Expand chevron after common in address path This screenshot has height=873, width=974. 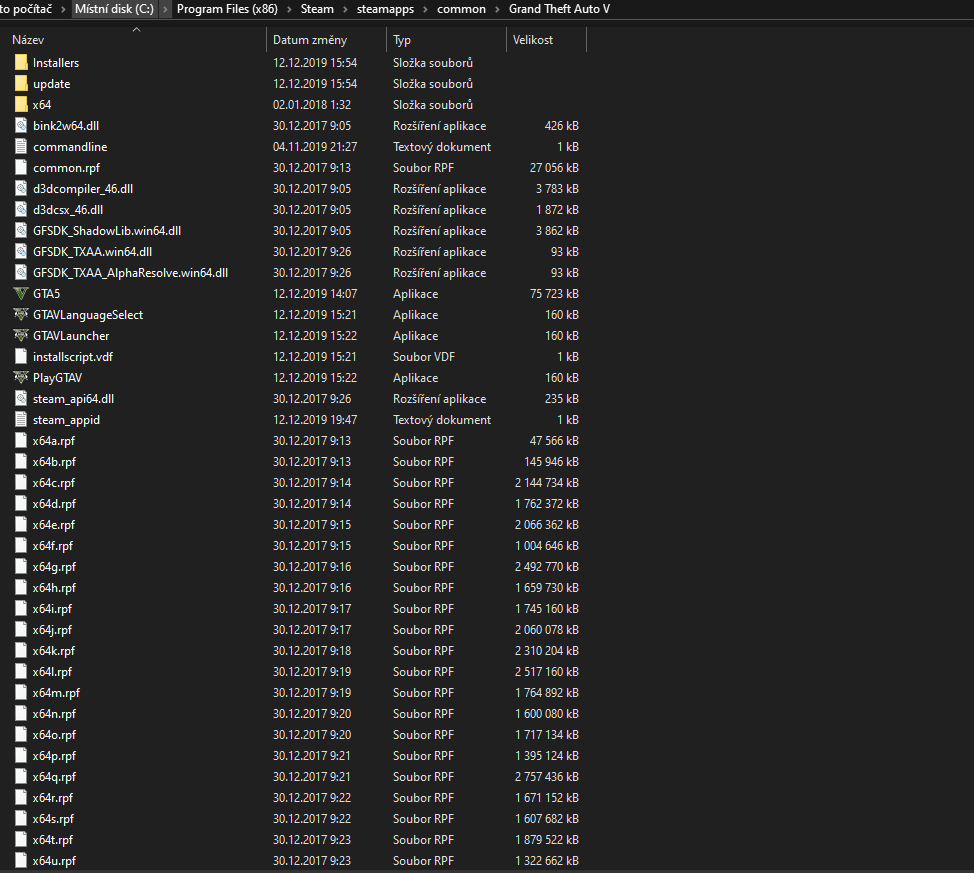(498, 9)
